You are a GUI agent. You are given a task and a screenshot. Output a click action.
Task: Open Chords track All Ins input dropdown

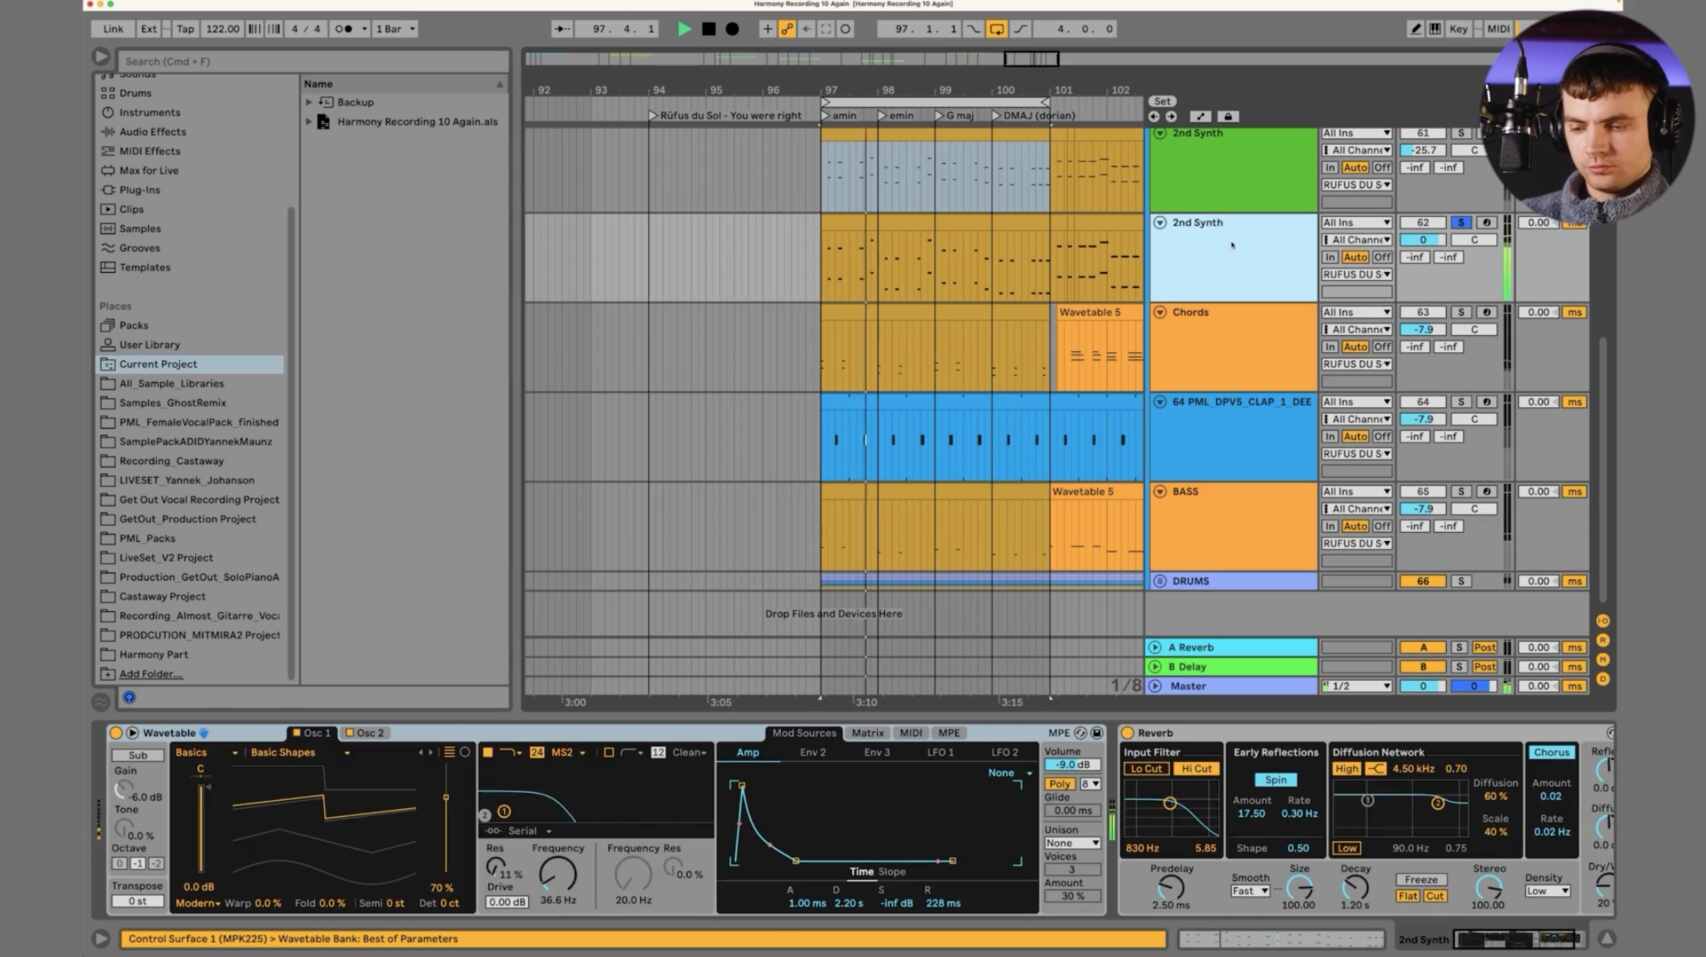pos(1356,313)
